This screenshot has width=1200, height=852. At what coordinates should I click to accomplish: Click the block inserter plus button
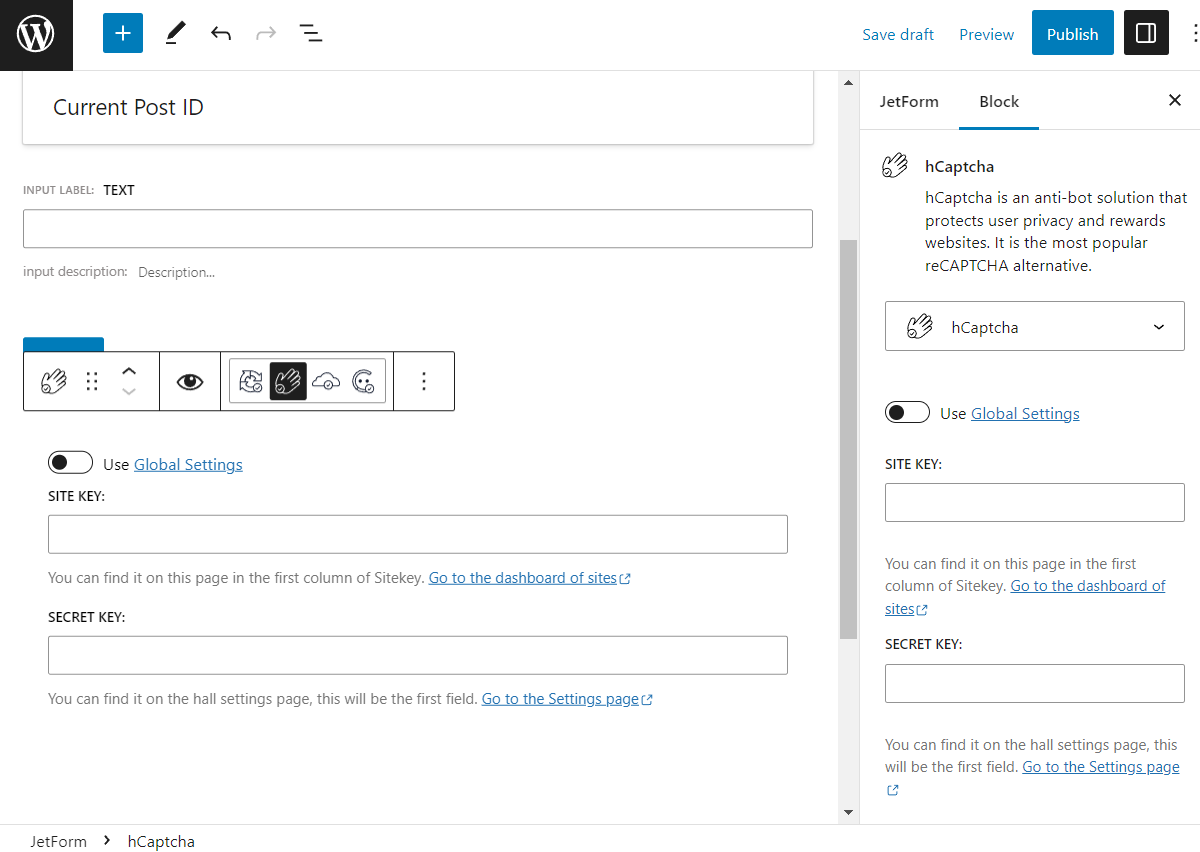pyautogui.click(x=122, y=32)
